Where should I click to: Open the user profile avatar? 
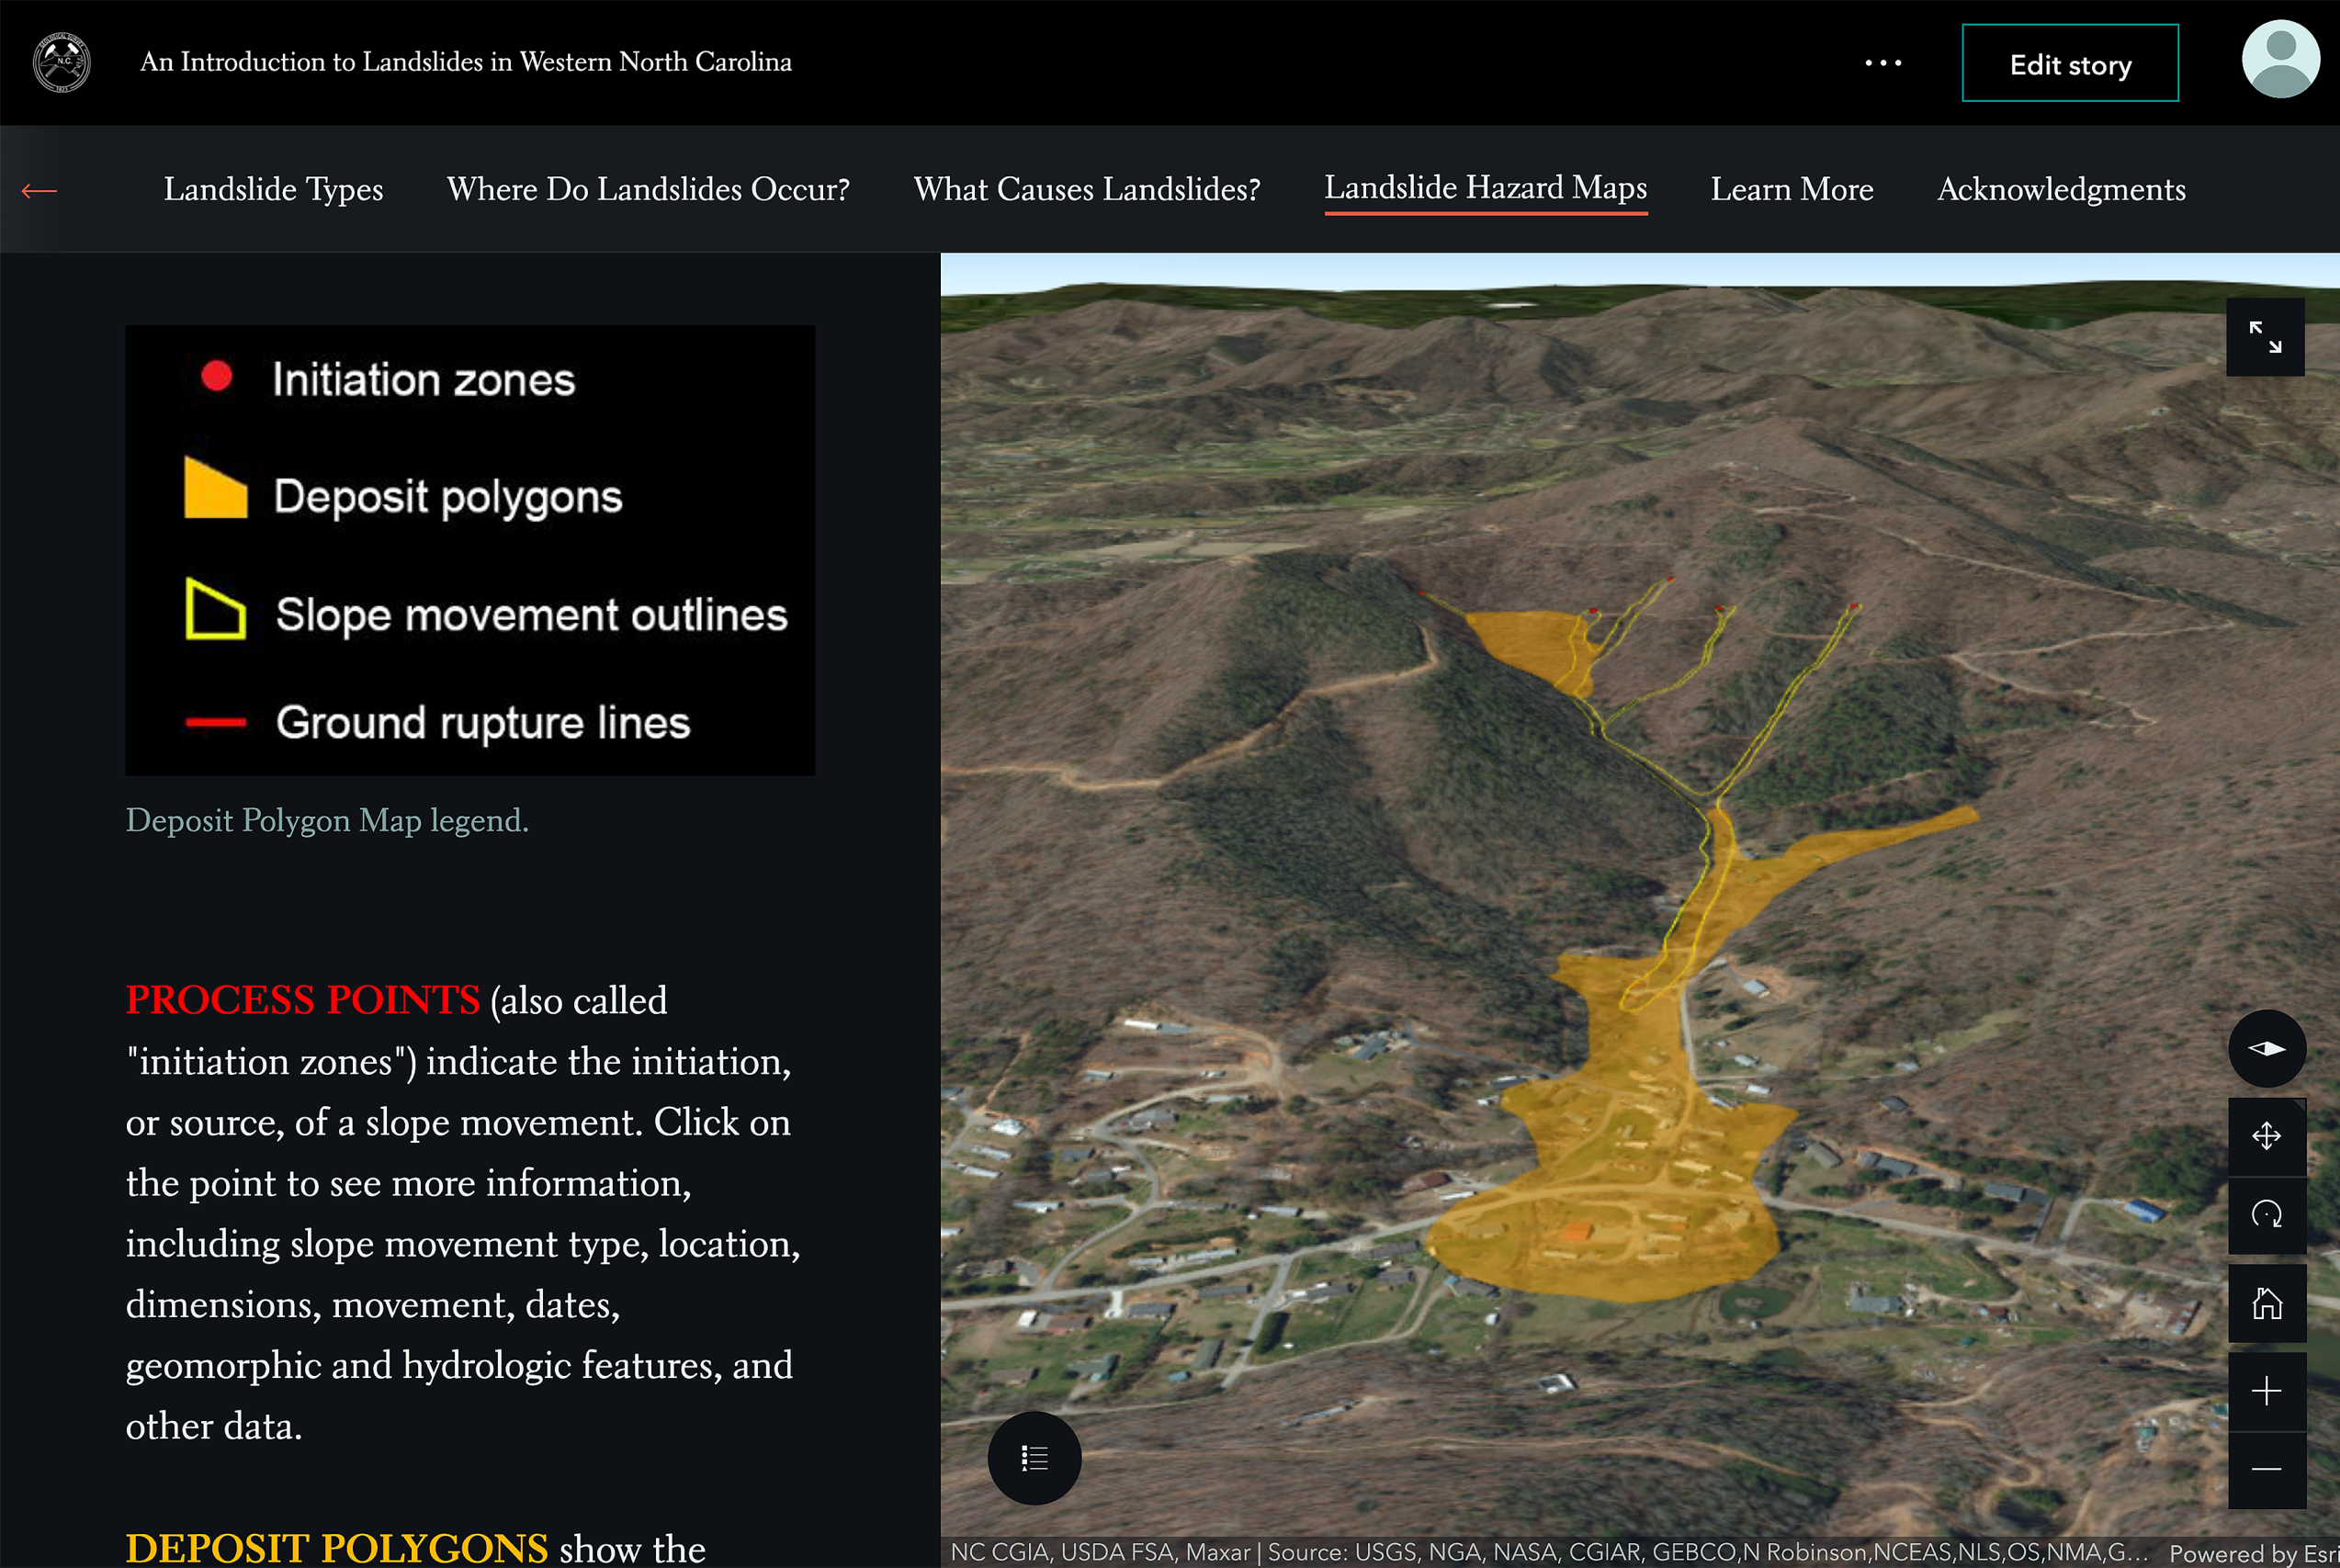pyautogui.click(x=2280, y=60)
